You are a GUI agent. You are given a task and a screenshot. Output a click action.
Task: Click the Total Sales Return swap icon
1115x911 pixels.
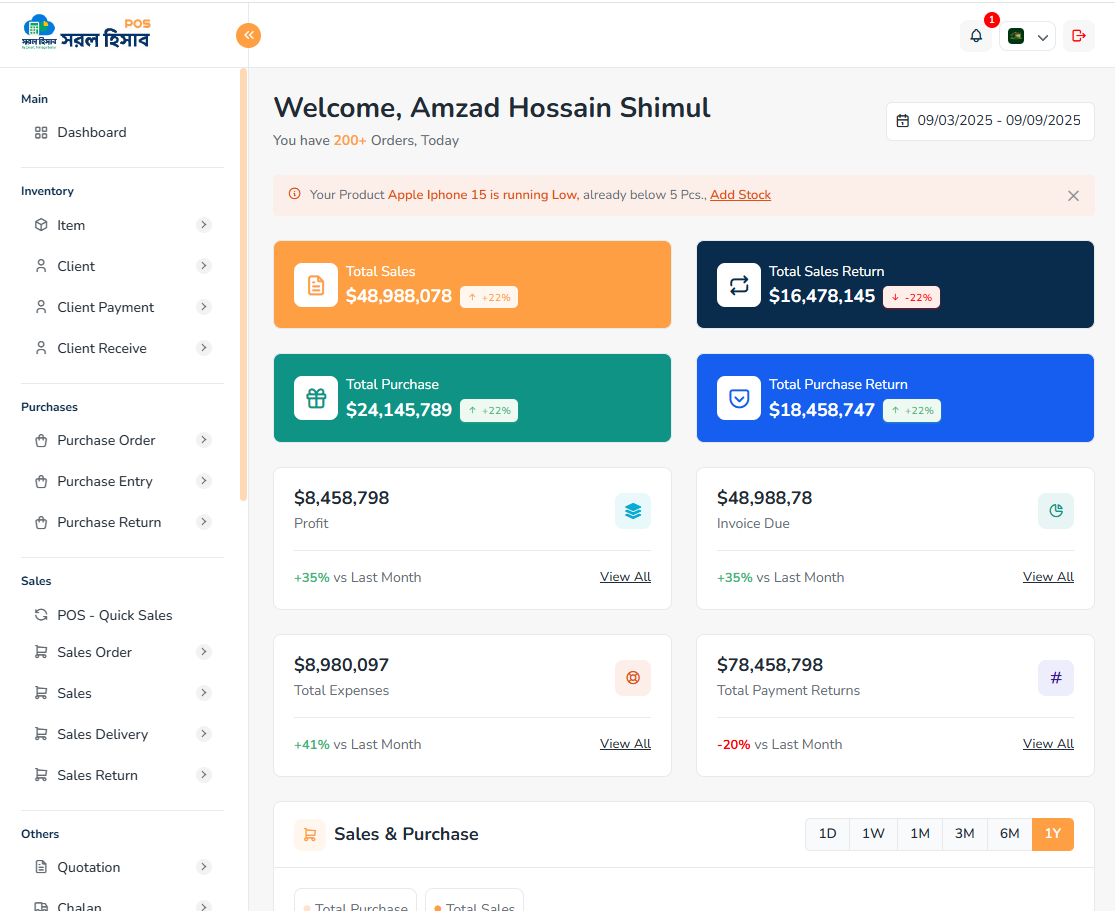(738, 285)
